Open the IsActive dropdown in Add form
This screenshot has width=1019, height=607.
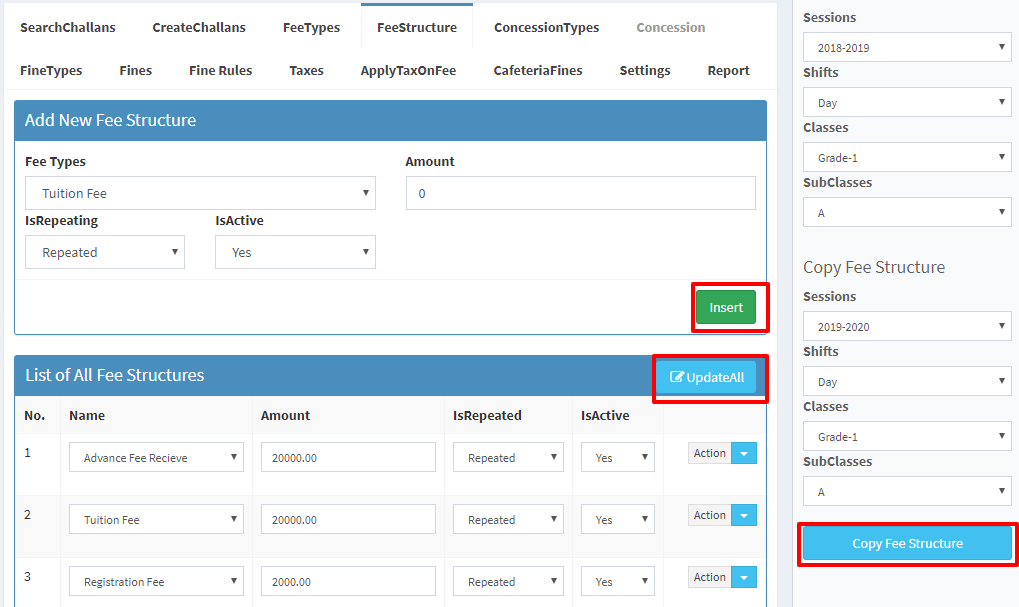point(295,251)
